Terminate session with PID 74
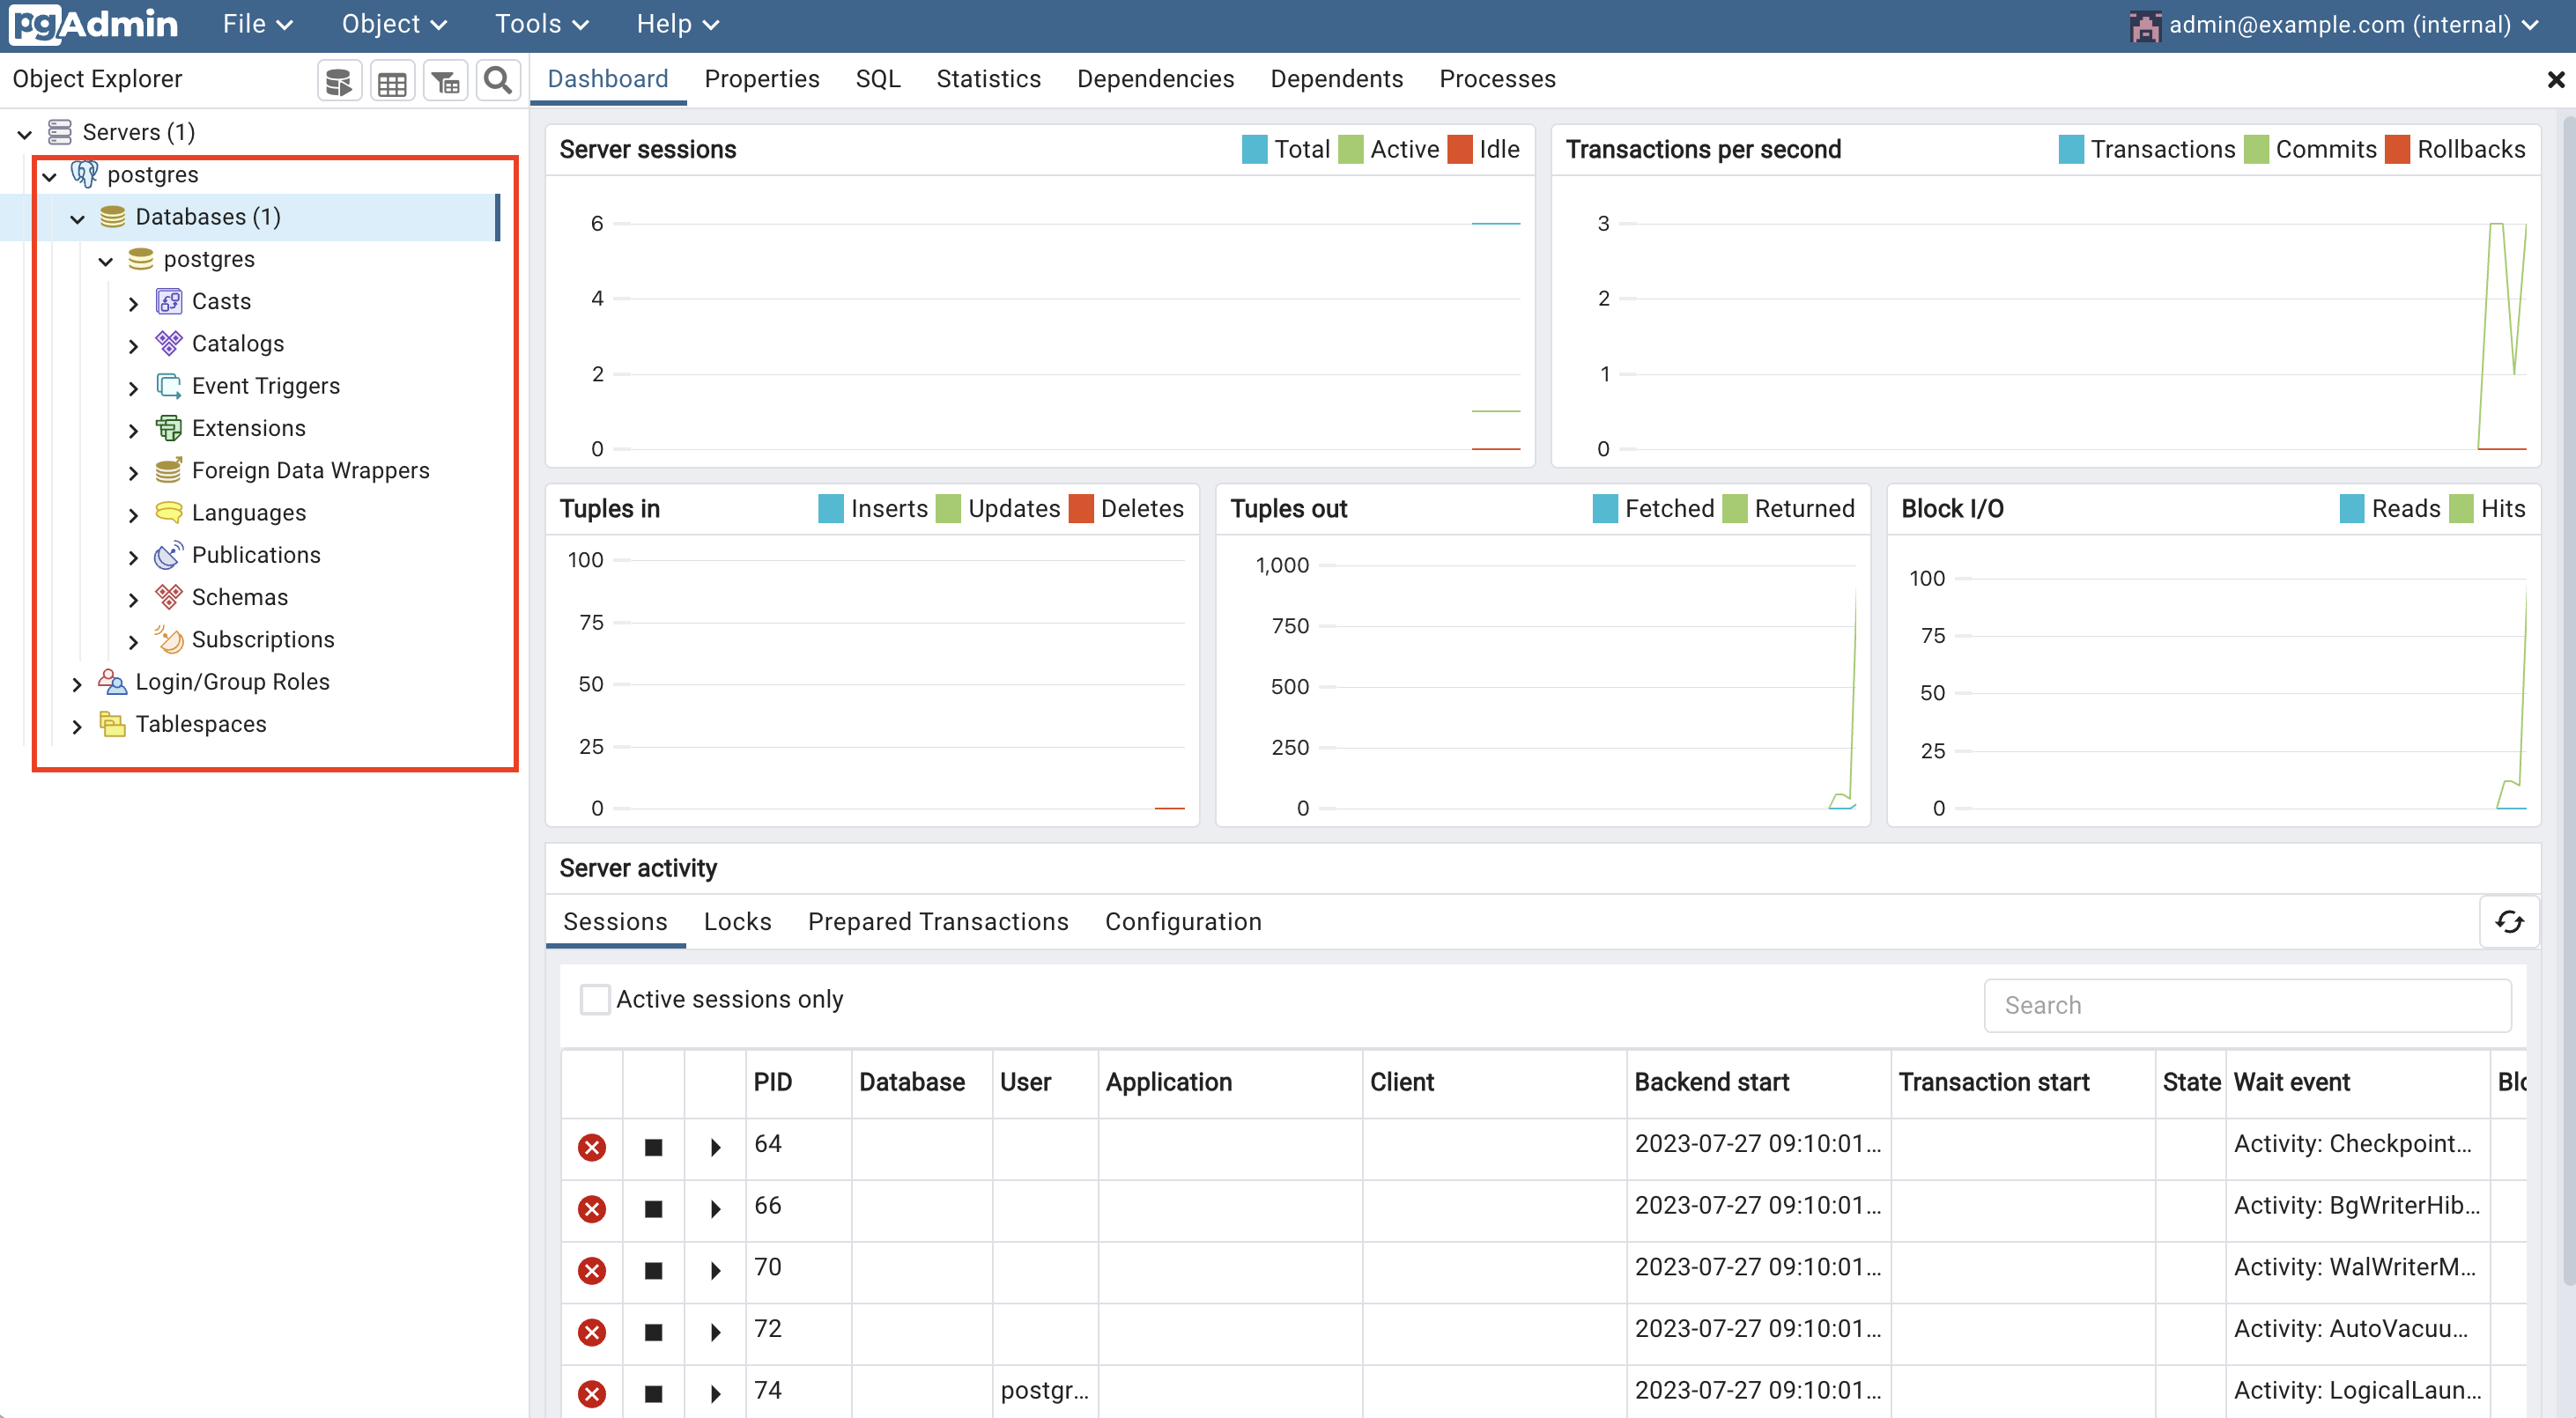 pos(592,1394)
